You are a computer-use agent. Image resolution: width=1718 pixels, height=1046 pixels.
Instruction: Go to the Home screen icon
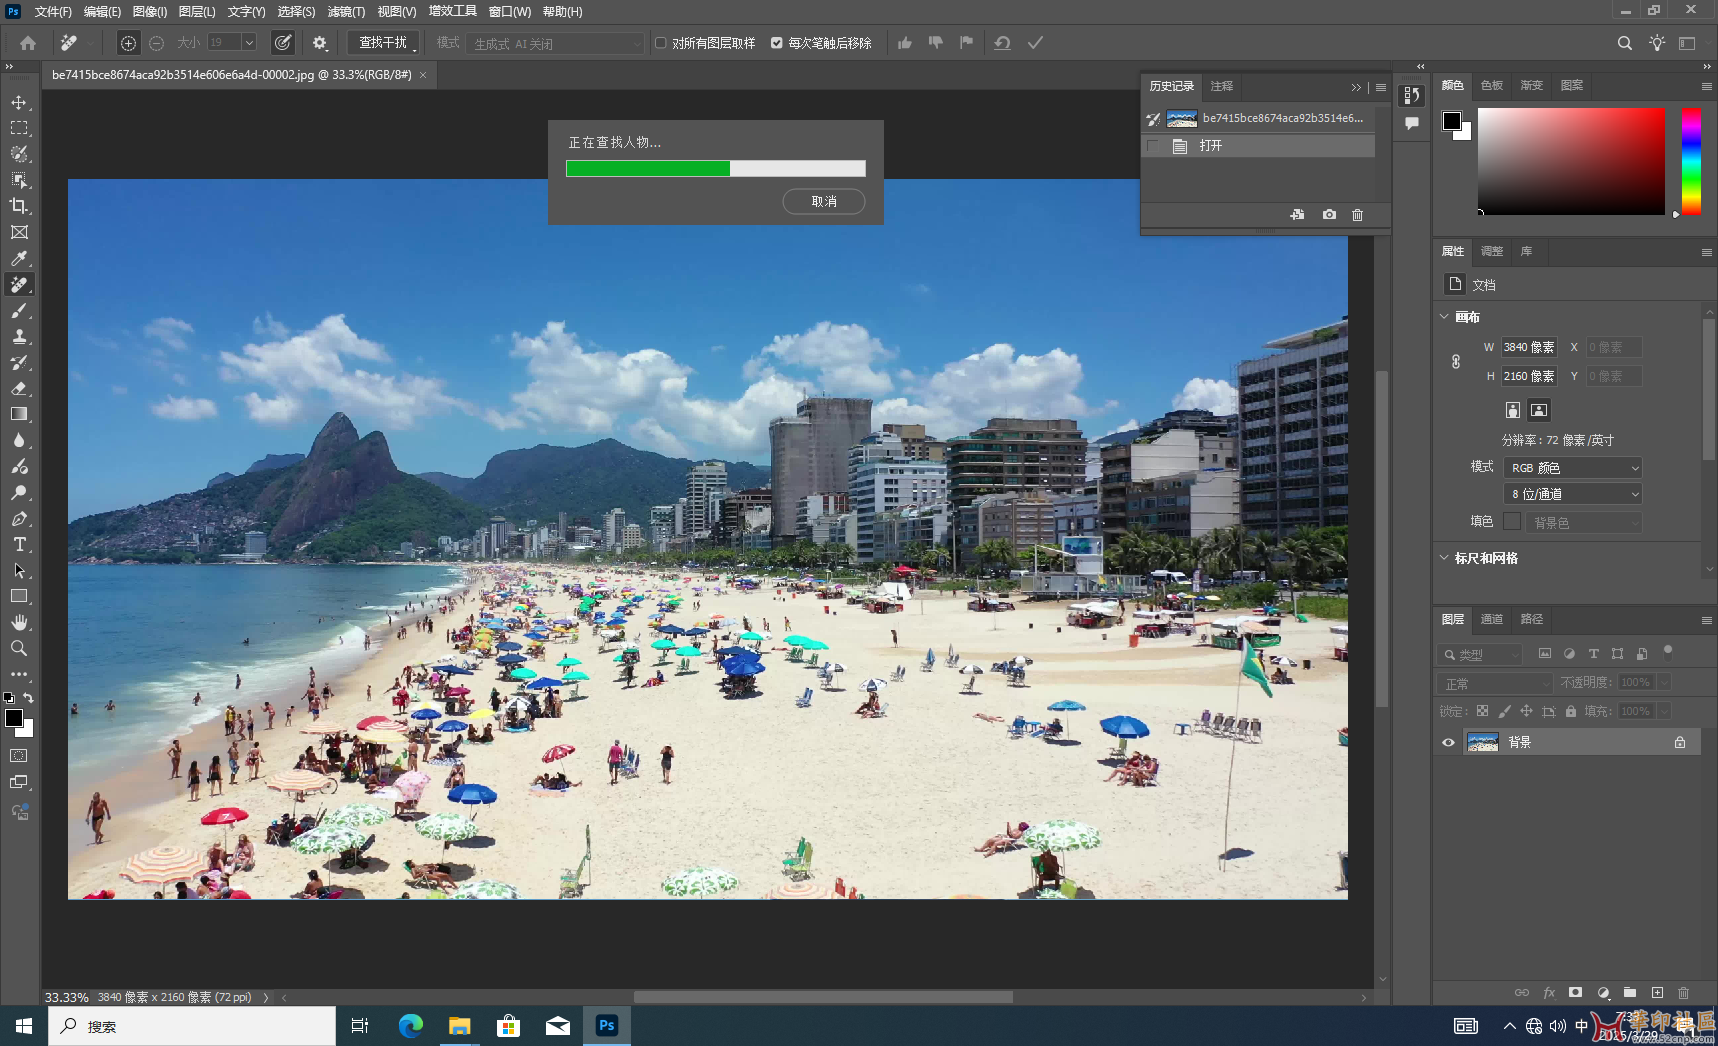click(28, 43)
